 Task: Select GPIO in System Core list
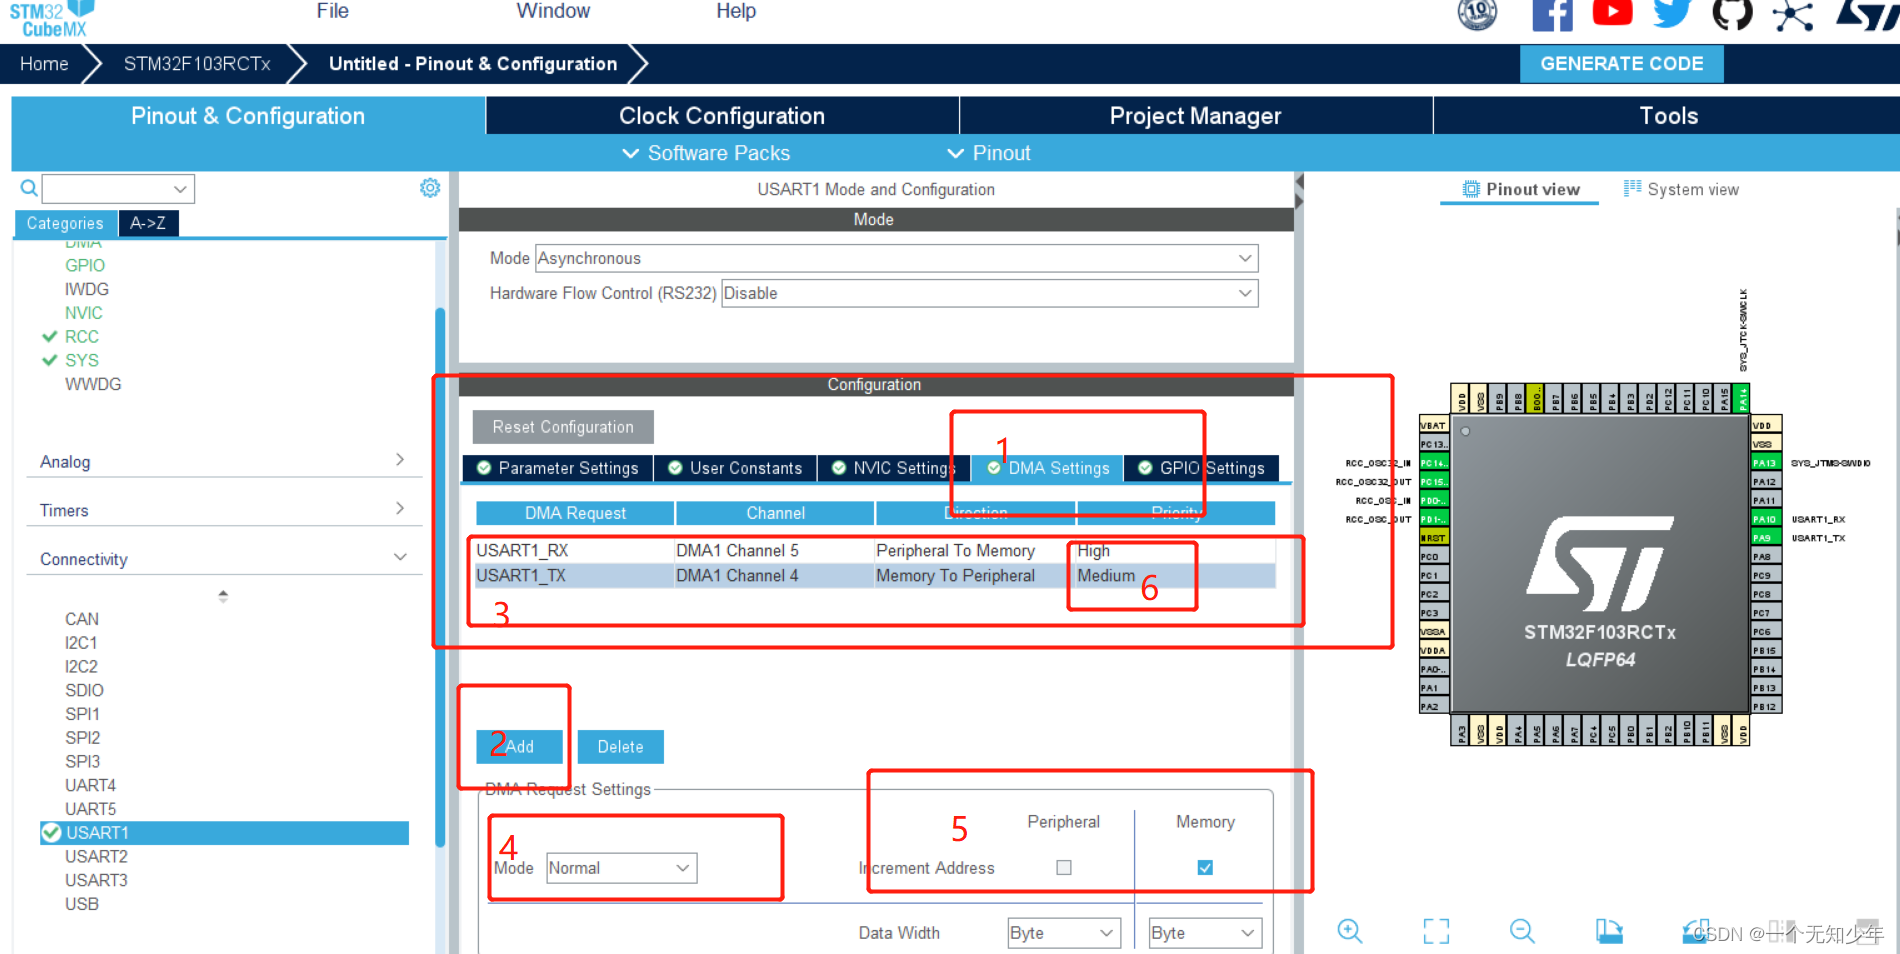point(85,265)
